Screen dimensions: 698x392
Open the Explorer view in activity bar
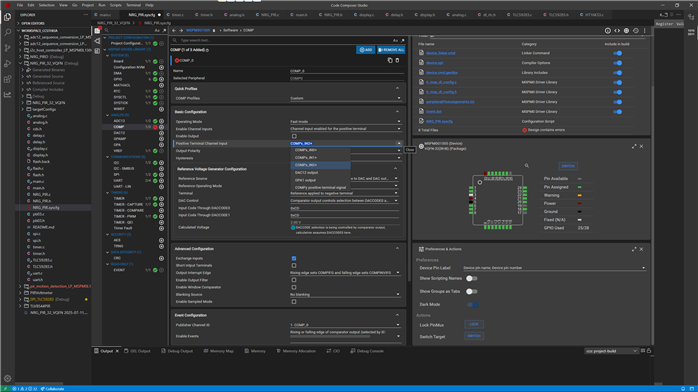coord(8,17)
